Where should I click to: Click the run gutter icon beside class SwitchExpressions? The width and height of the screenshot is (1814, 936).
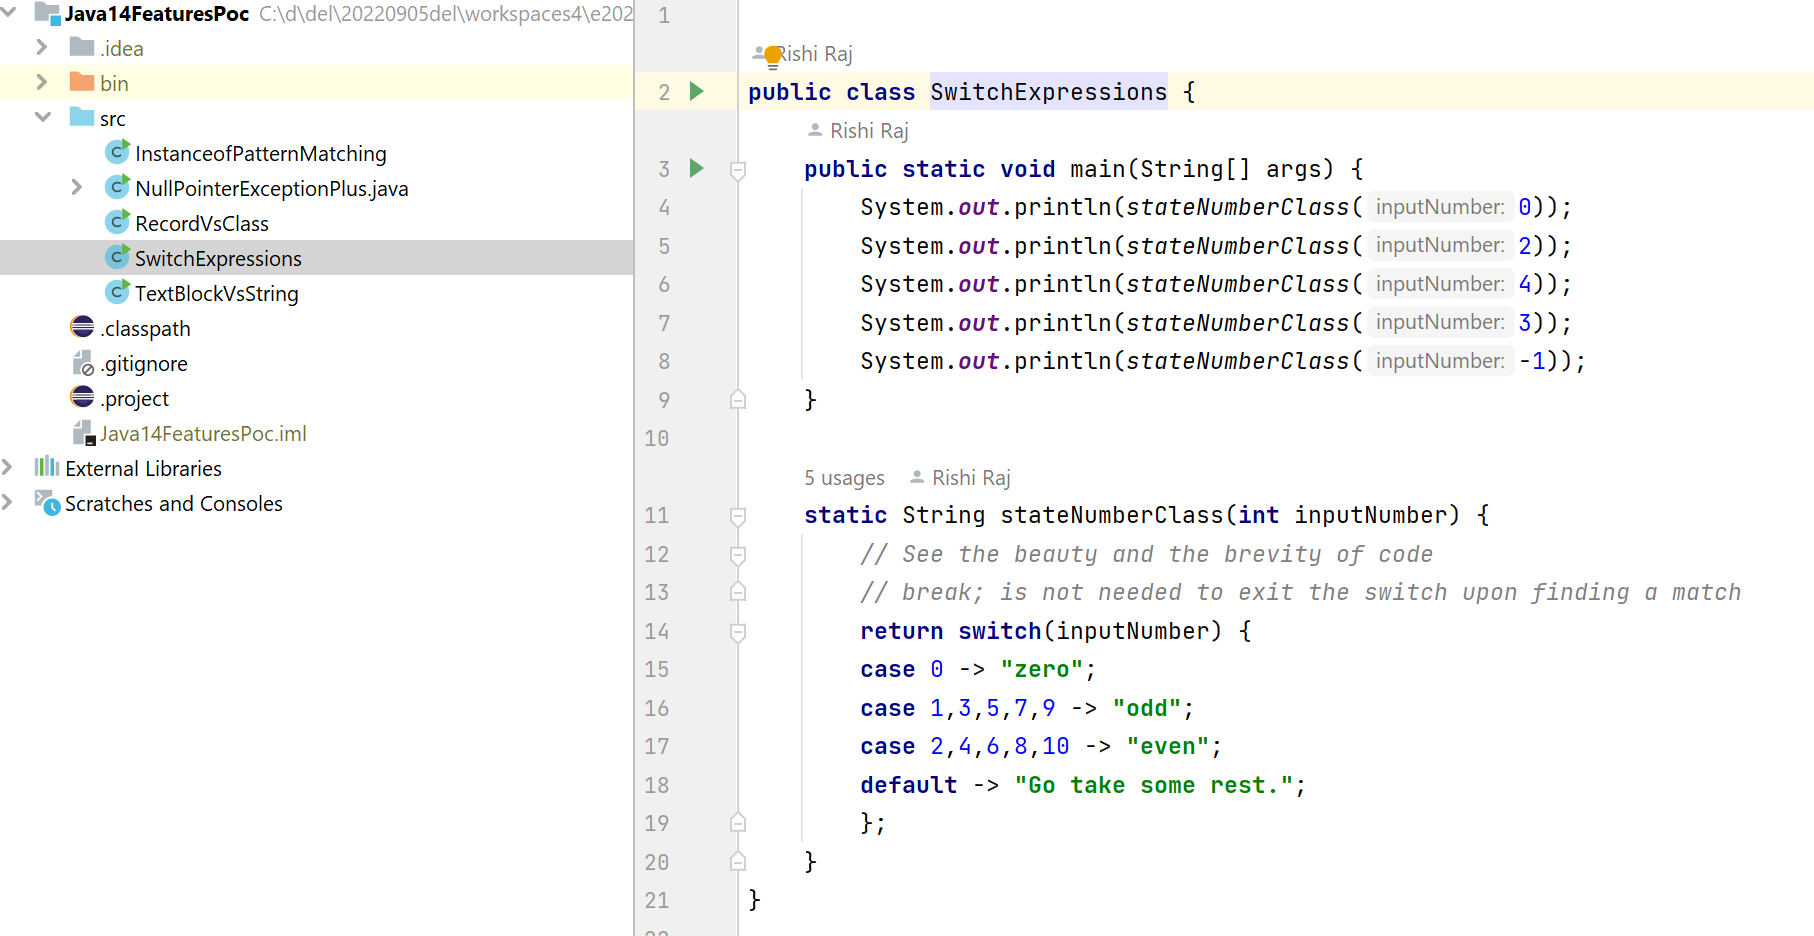click(697, 92)
